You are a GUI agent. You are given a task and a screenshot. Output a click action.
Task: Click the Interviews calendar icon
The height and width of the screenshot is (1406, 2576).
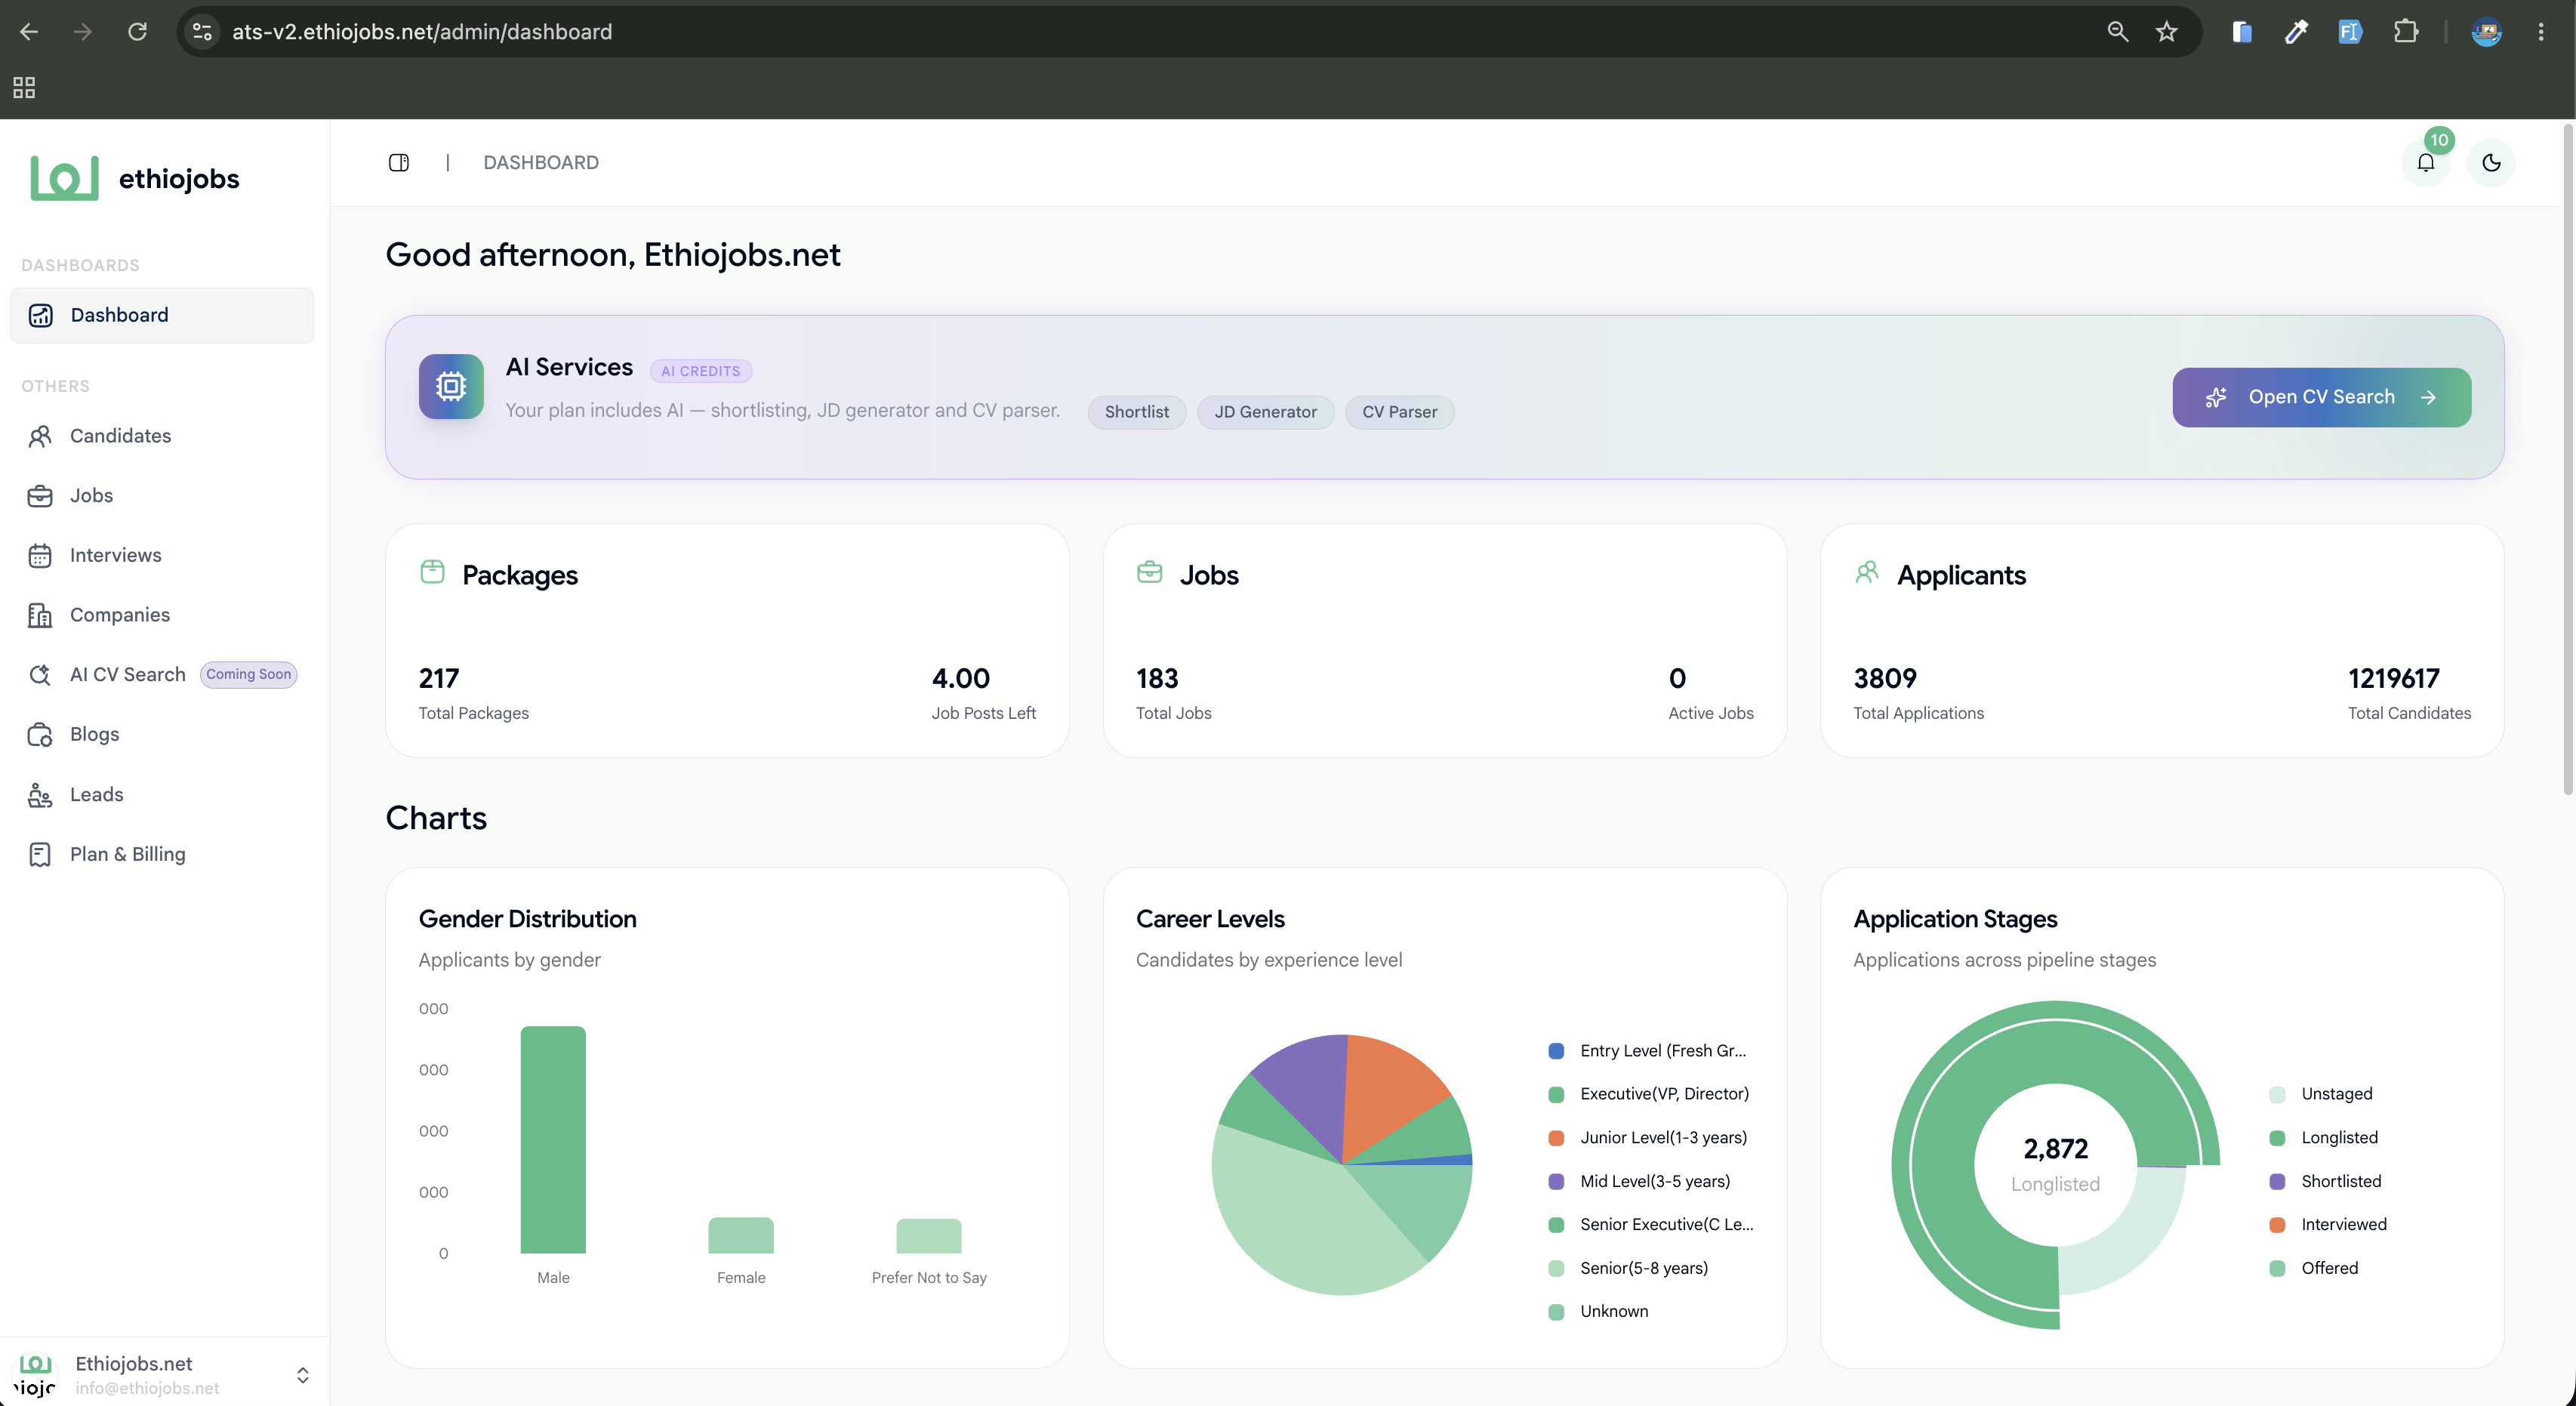coord(40,555)
